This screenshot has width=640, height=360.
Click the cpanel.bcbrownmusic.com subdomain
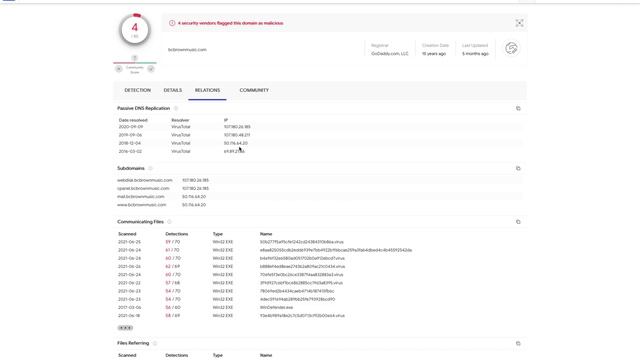[143, 189]
